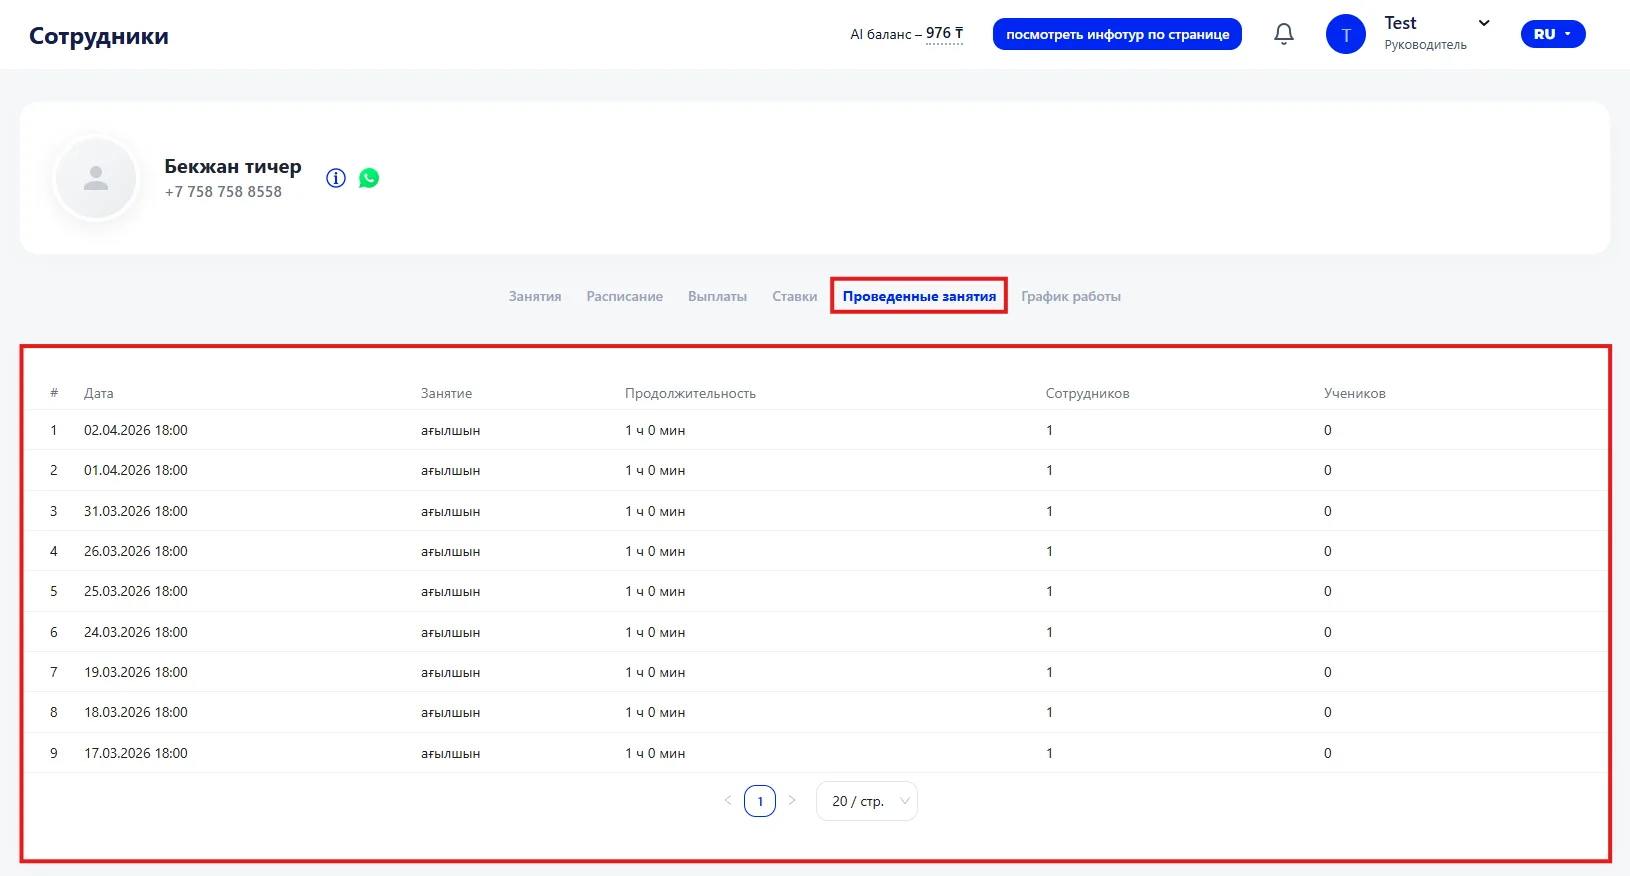Click the date 19.03.2026 18:00
1630x876 pixels.
[136, 672]
